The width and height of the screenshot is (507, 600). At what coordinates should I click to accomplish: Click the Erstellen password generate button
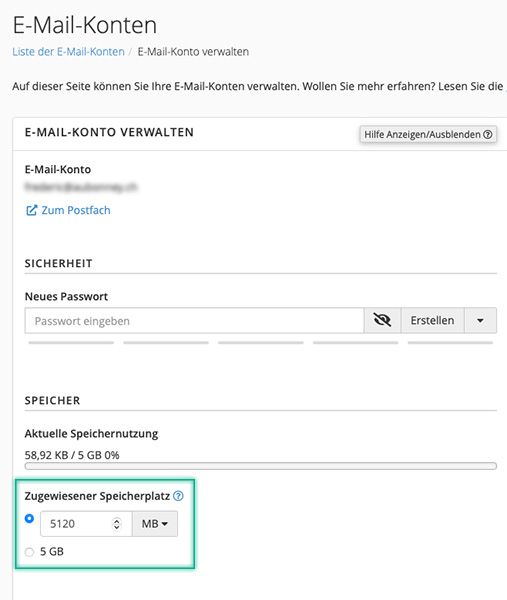click(x=432, y=320)
